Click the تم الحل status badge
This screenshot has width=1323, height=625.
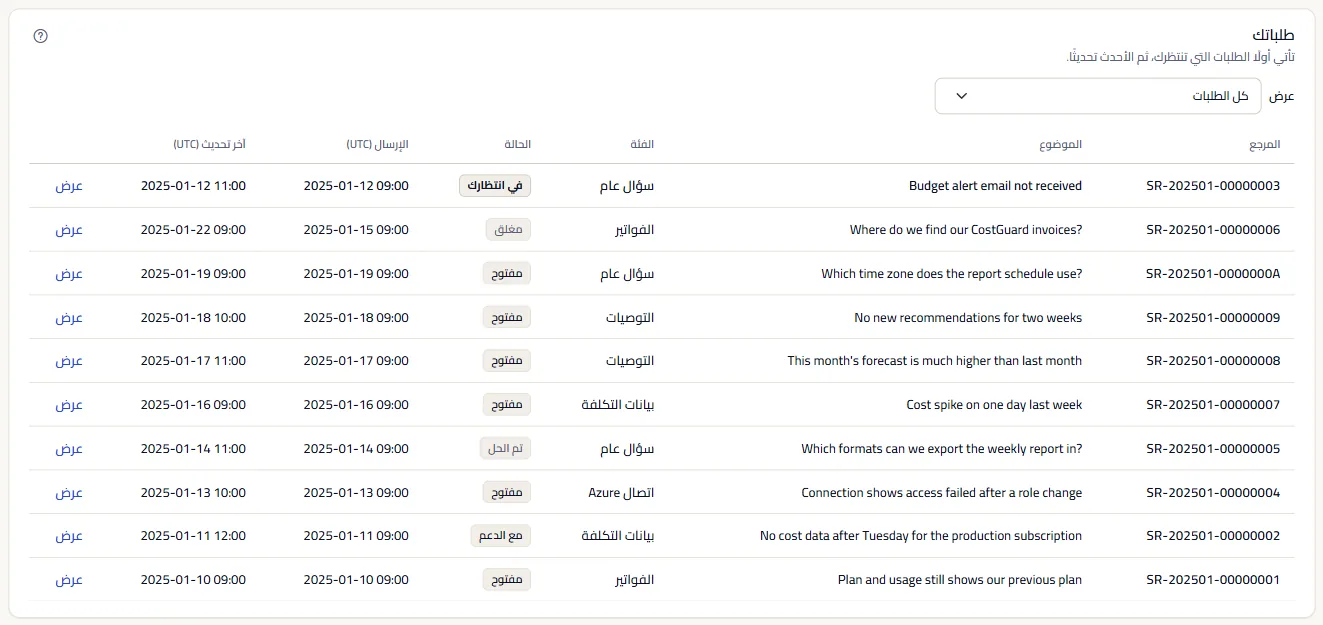pyautogui.click(x=506, y=449)
